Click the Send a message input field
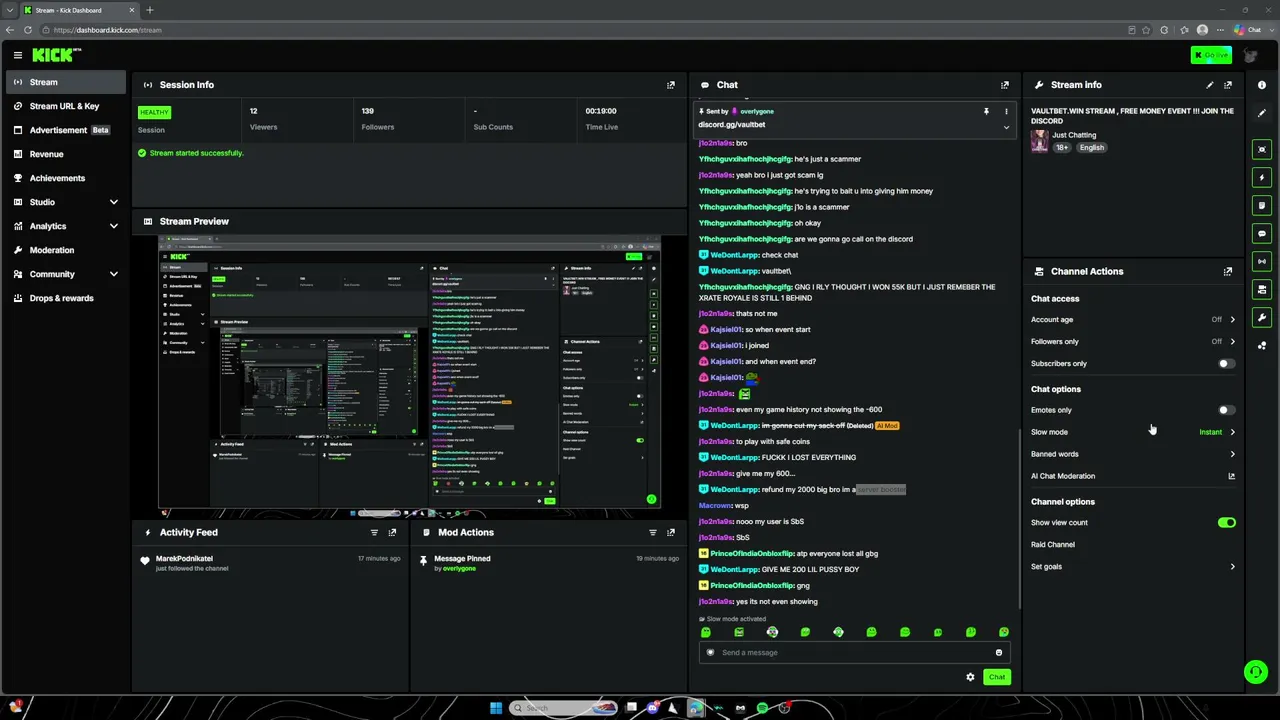1280x720 pixels. coord(855,653)
